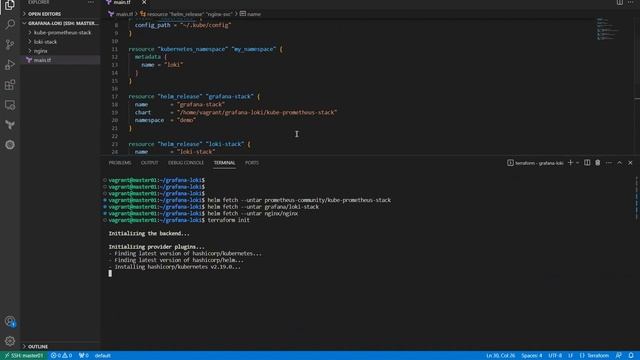Viewport: 640px width, 360px height.
Task: Switch to the Output tab
Action: click(x=149, y=163)
